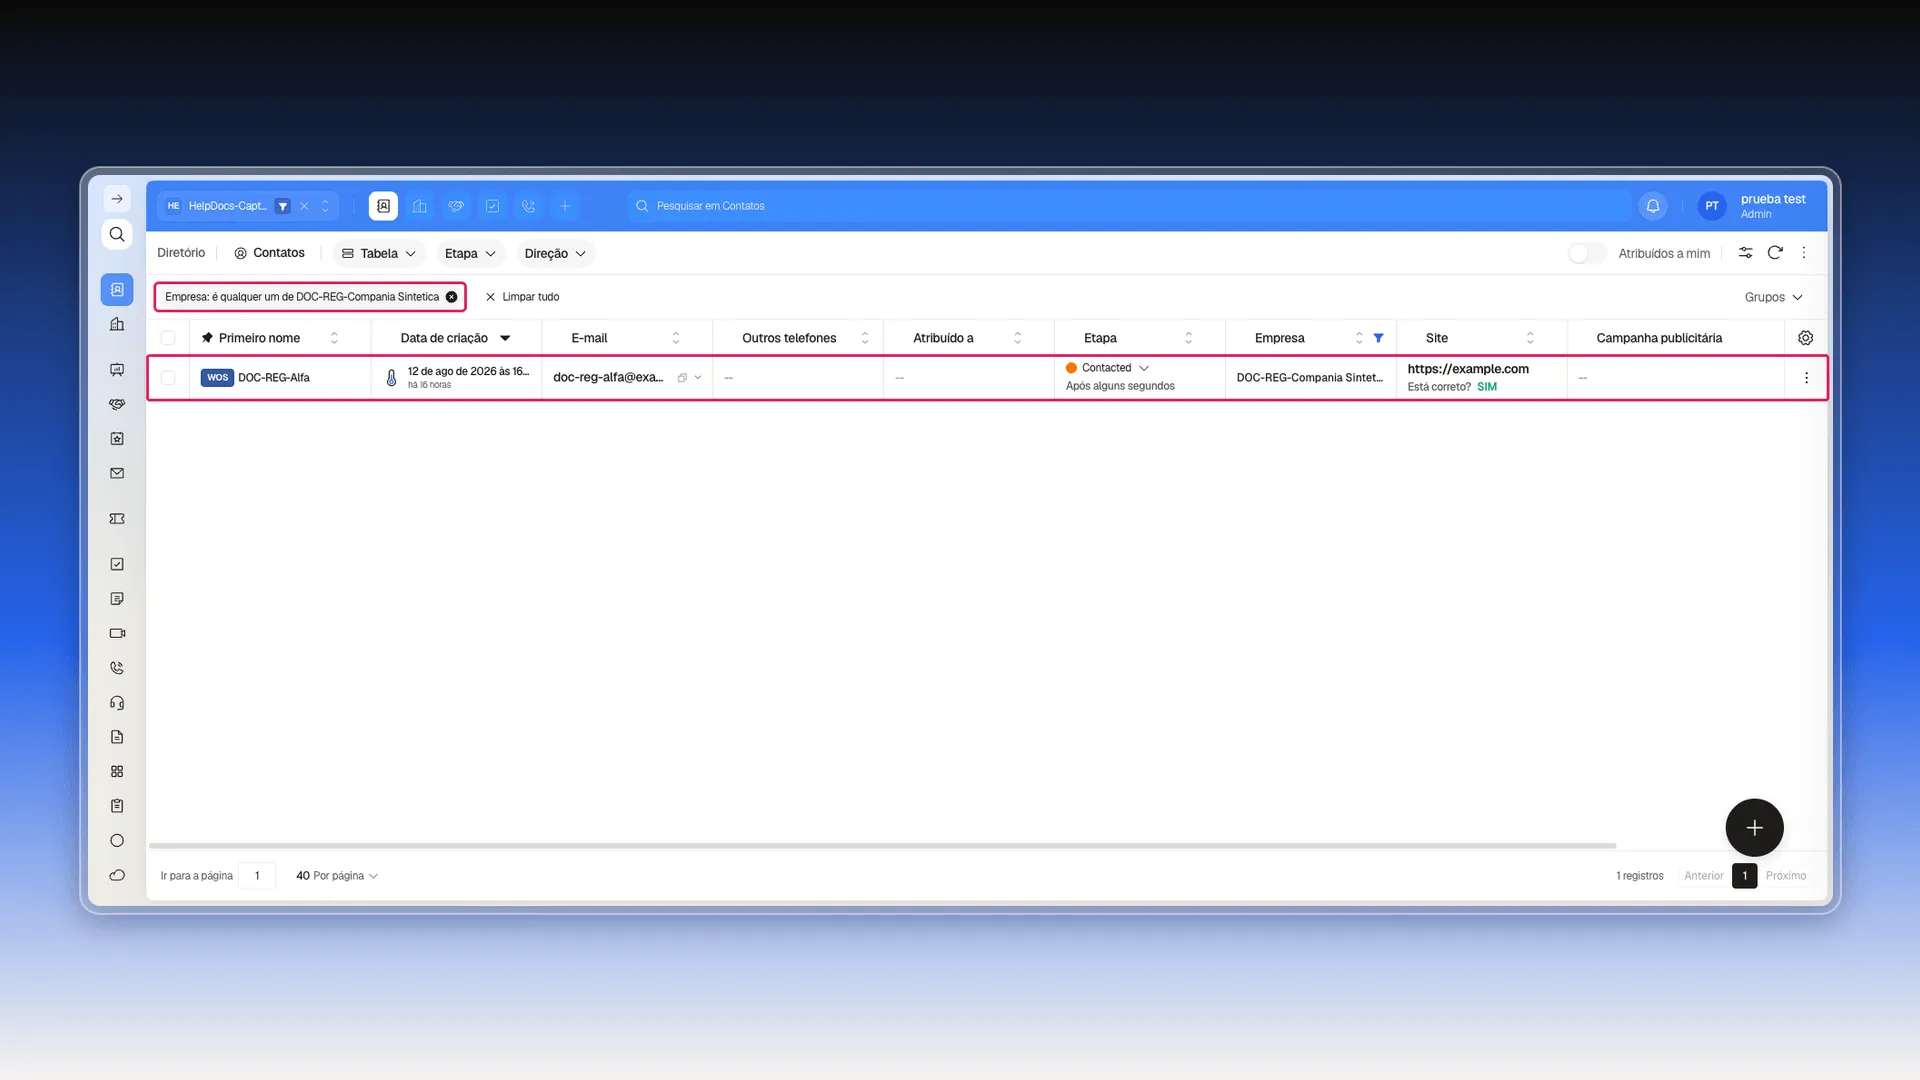
Task: Open the Contacted stage dropdown in the row
Action: (1107, 368)
